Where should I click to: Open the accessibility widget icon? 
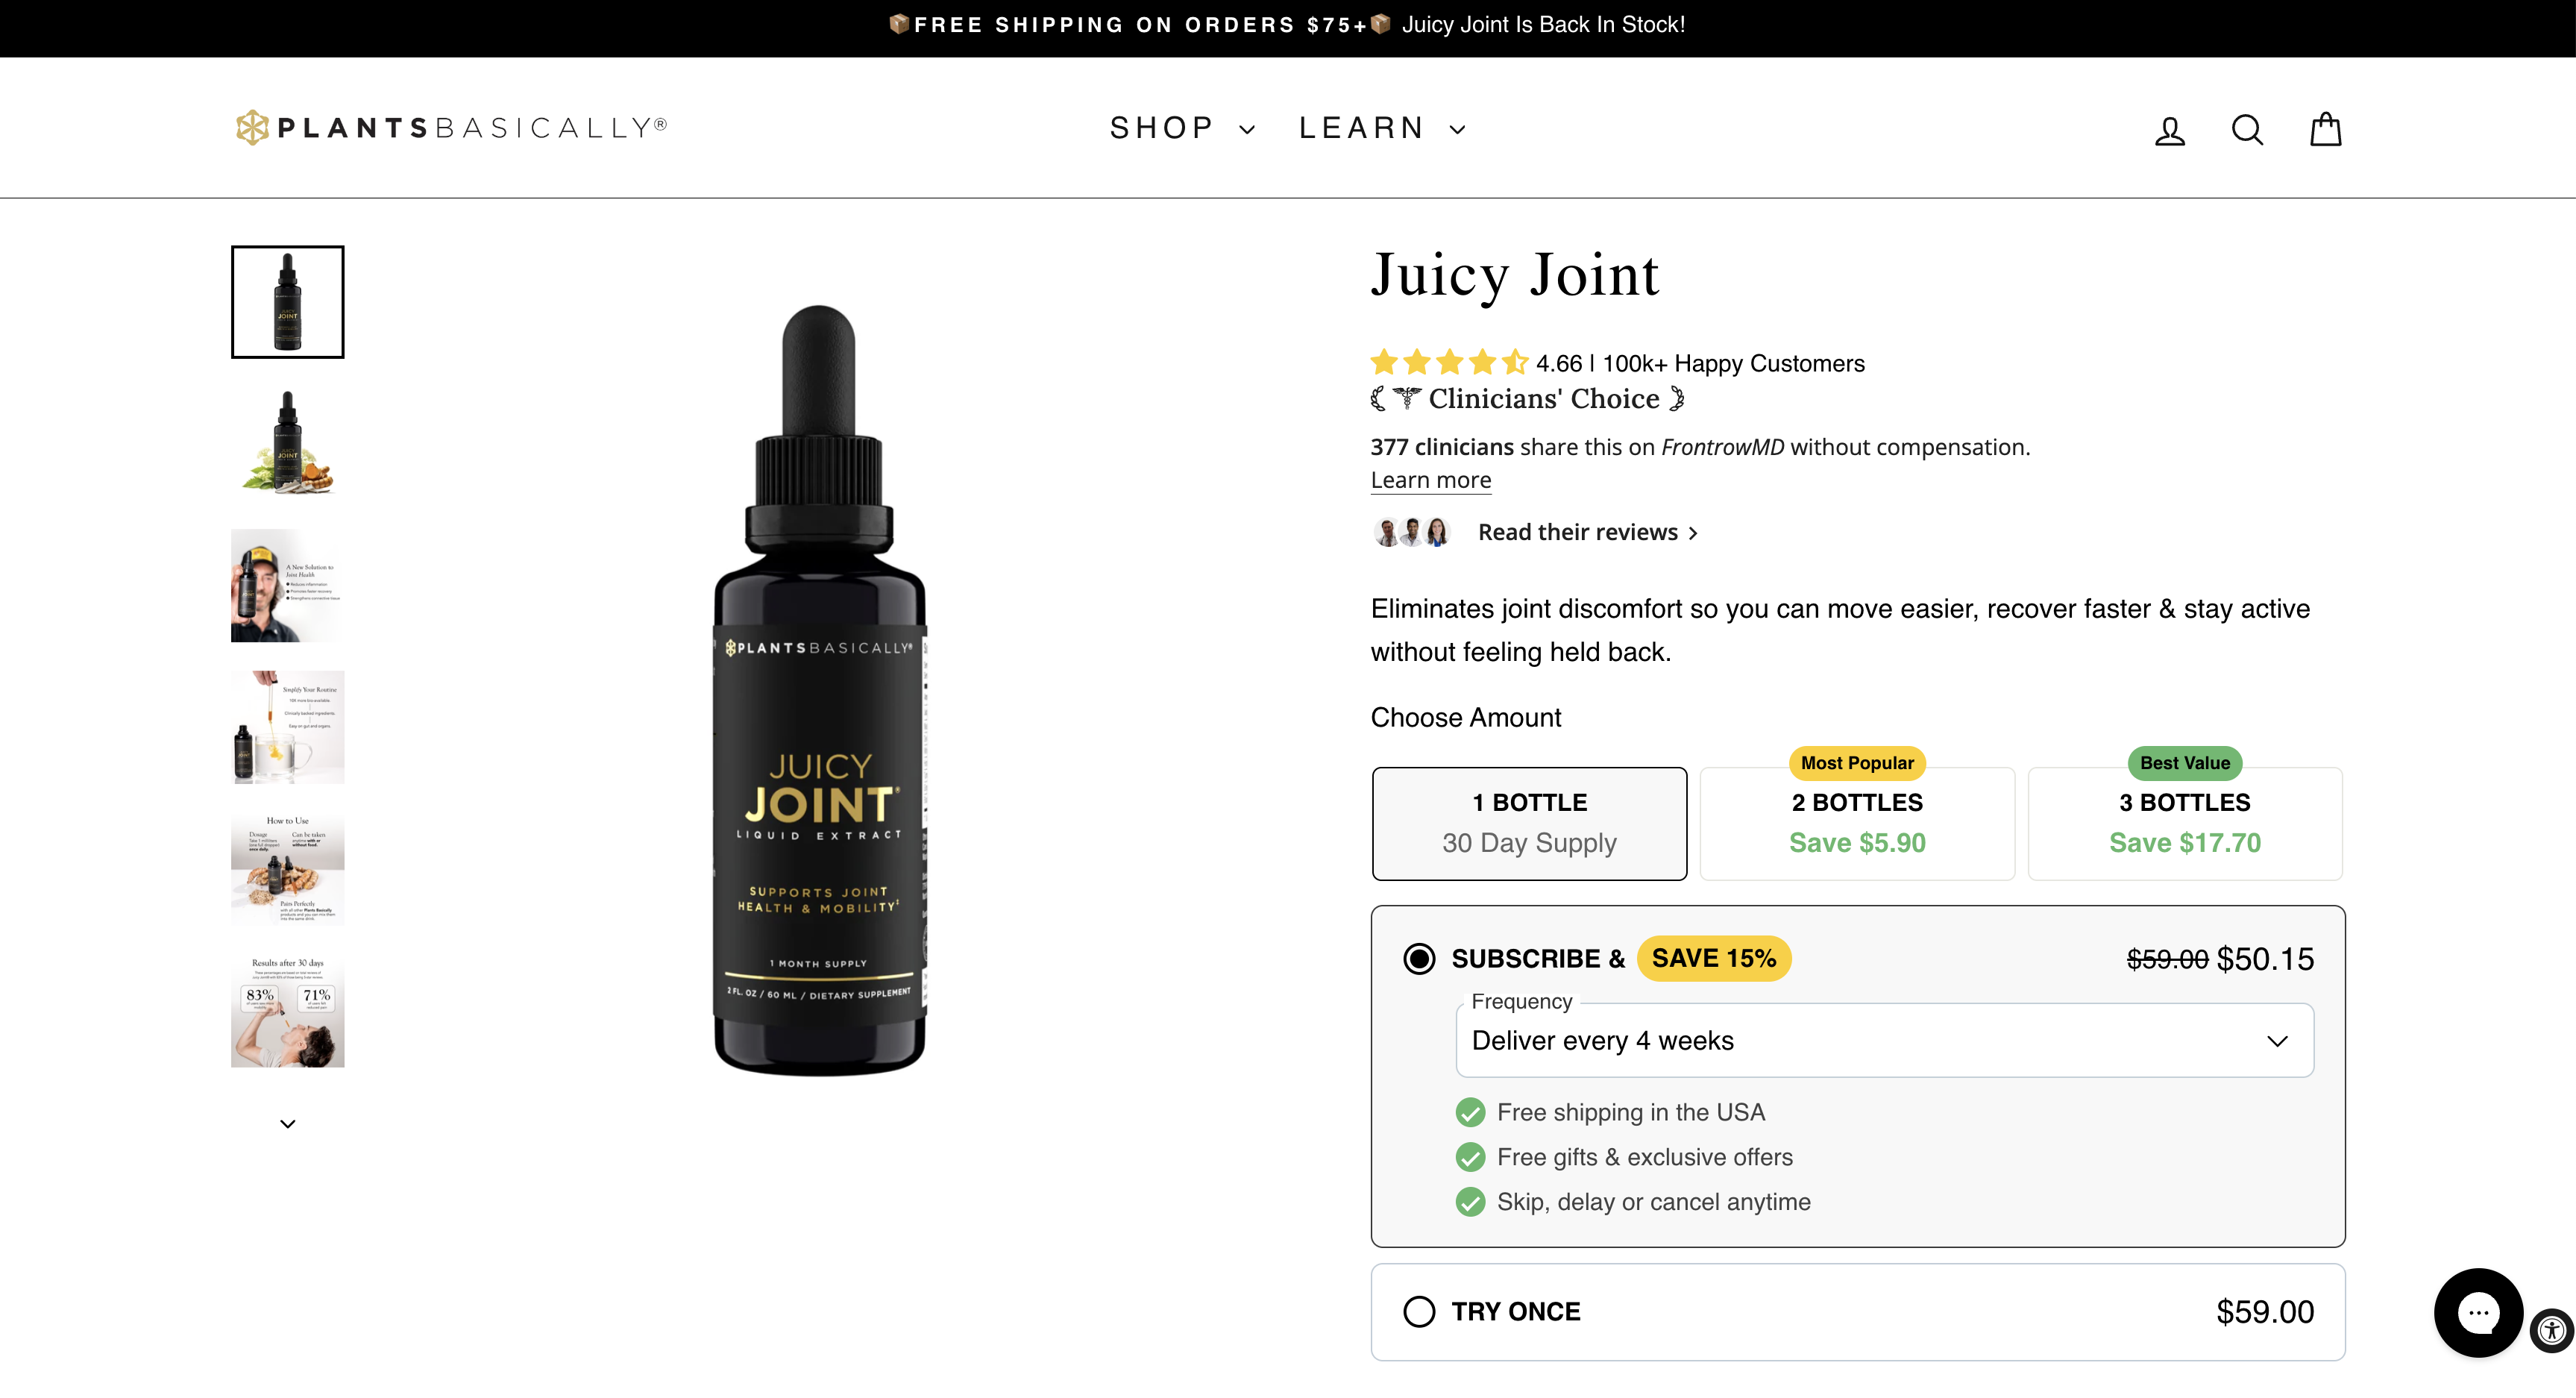click(2551, 1331)
